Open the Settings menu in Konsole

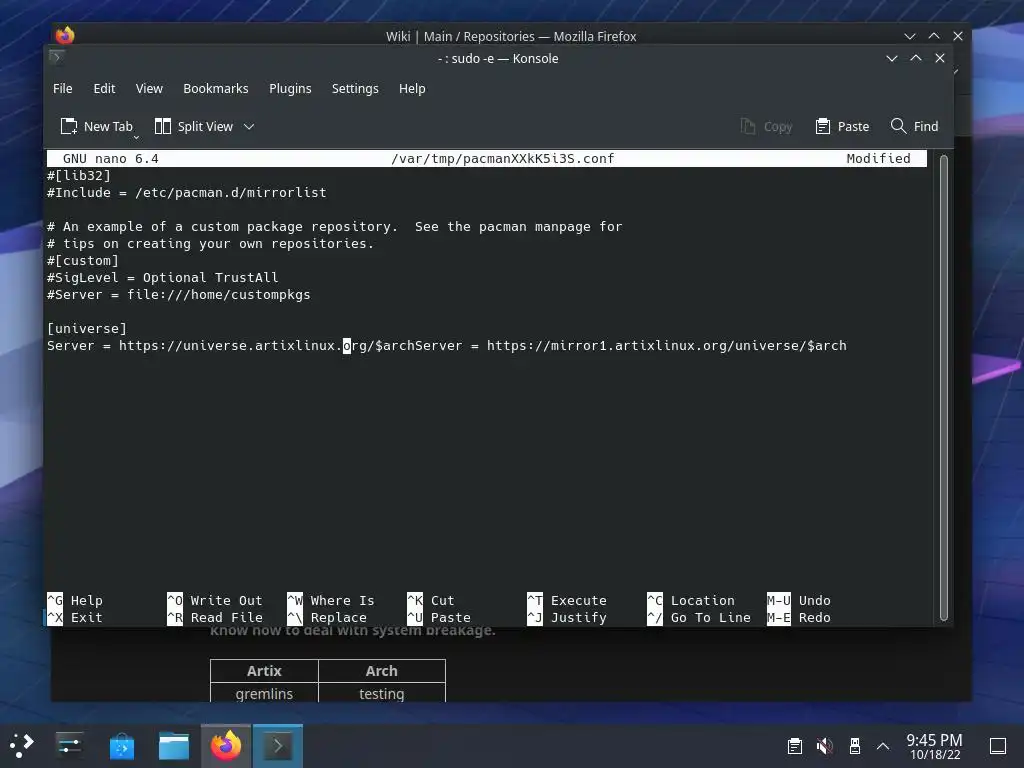coord(355,88)
